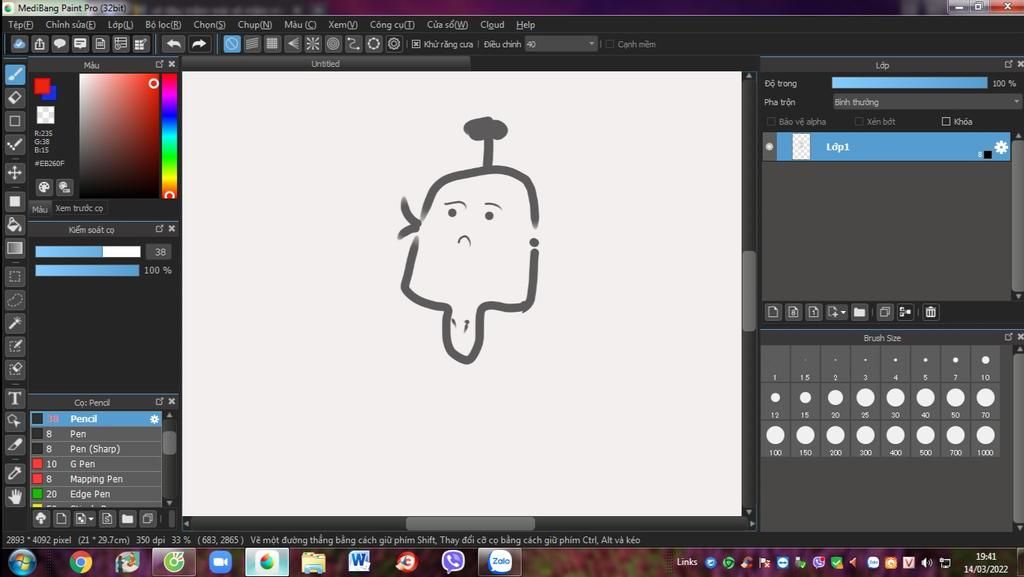Click the Undo arrow in toolbar
Image resolution: width=1024 pixels, height=577 pixels.
[174, 44]
